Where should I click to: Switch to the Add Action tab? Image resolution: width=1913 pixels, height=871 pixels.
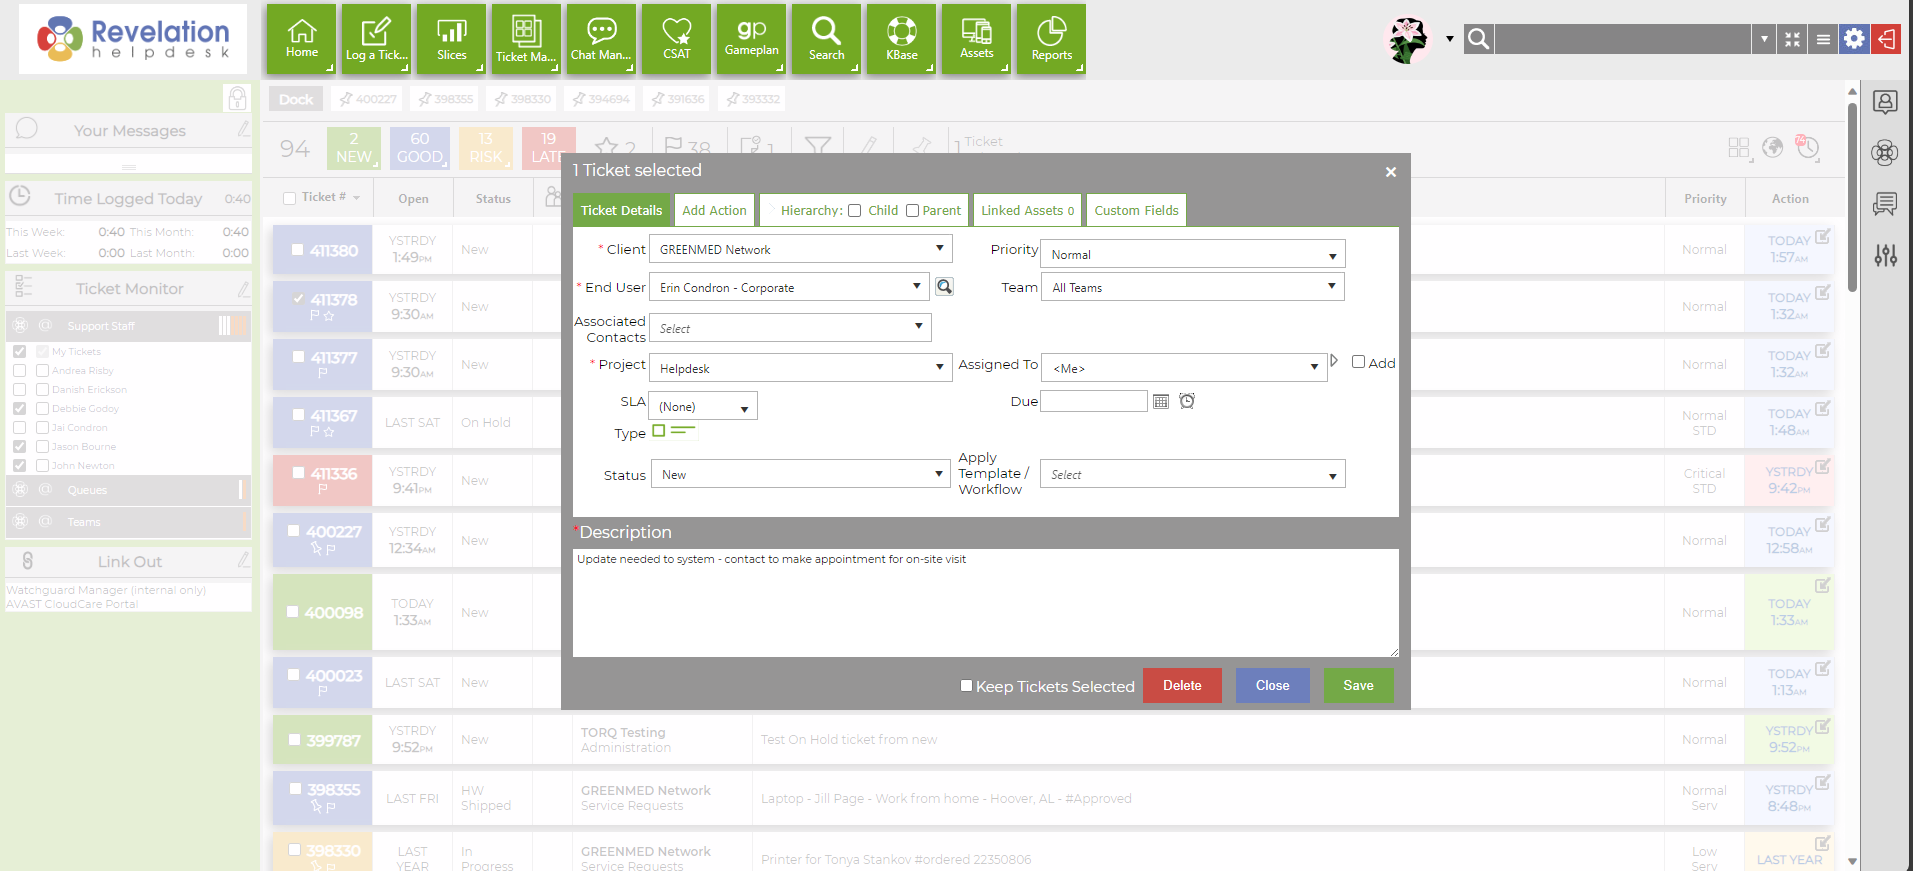click(x=714, y=210)
